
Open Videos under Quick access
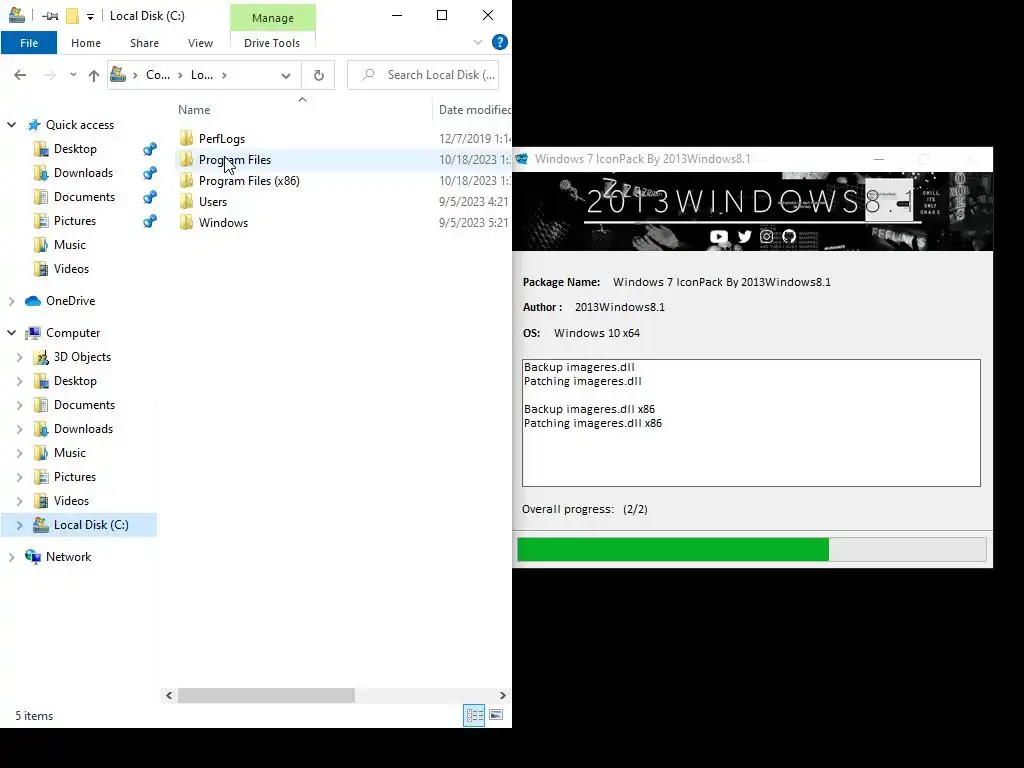tap(71, 269)
